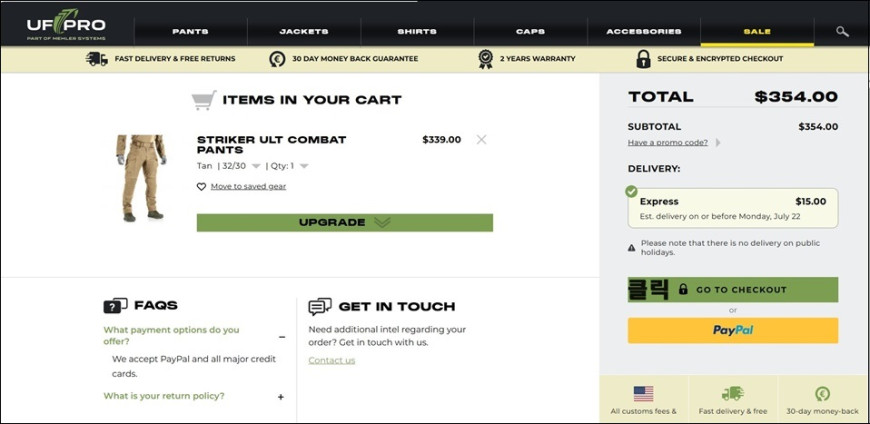Screen dimensions: 870x424
Task: Open the search magnifier icon
Action: point(842,32)
